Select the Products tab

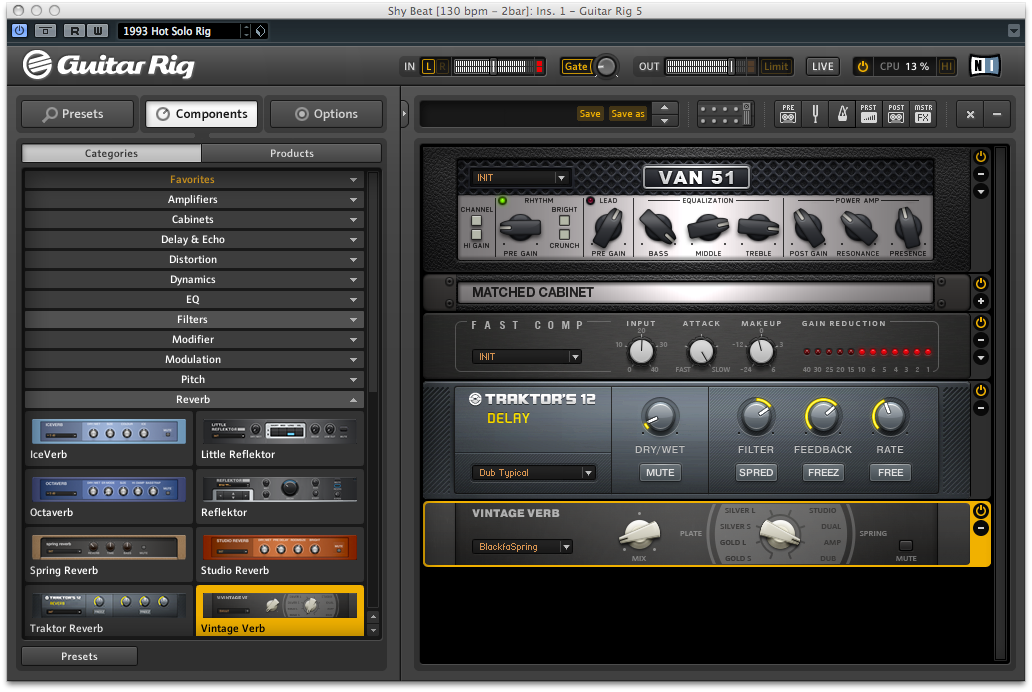click(x=292, y=153)
